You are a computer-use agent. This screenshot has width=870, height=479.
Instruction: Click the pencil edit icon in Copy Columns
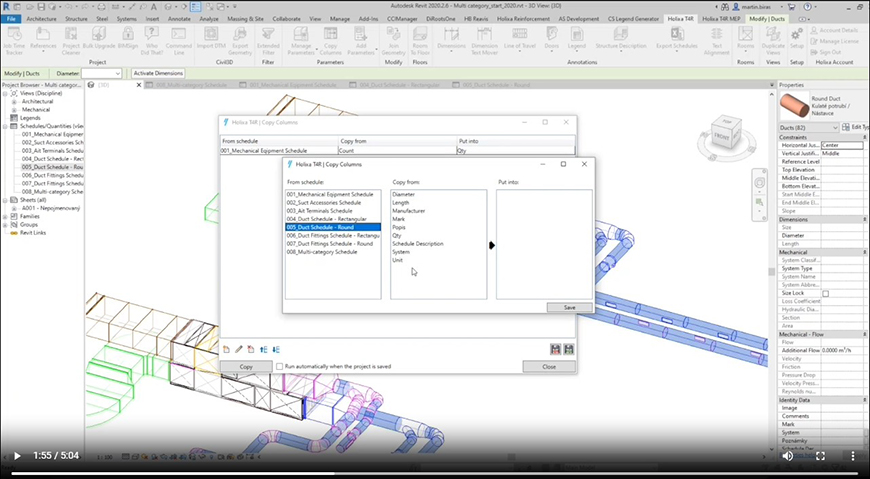tap(239, 350)
